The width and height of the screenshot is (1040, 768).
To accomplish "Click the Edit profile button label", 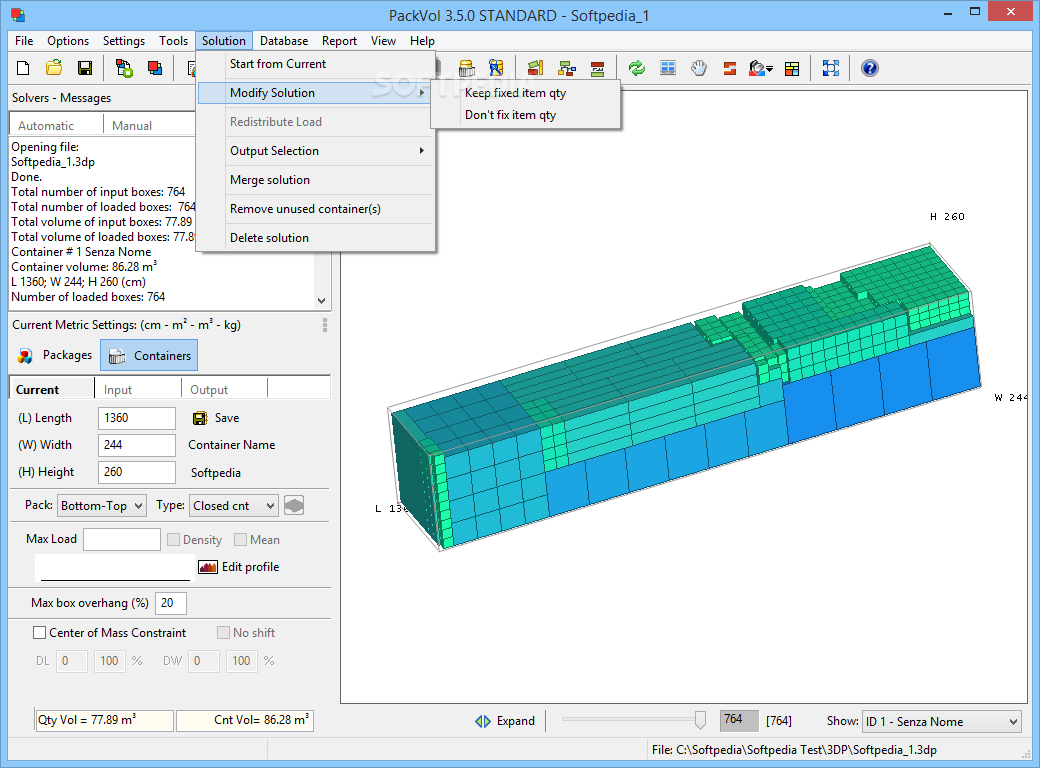I will [x=251, y=567].
